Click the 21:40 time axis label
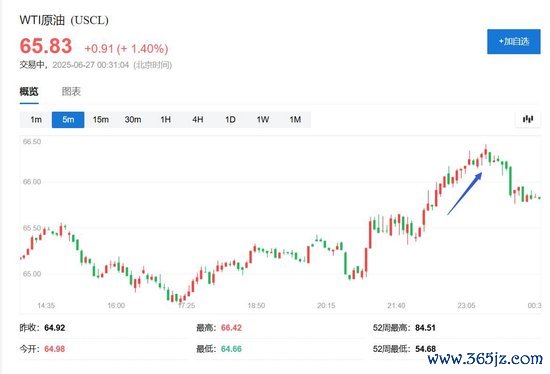 click(x=396, y=306)
